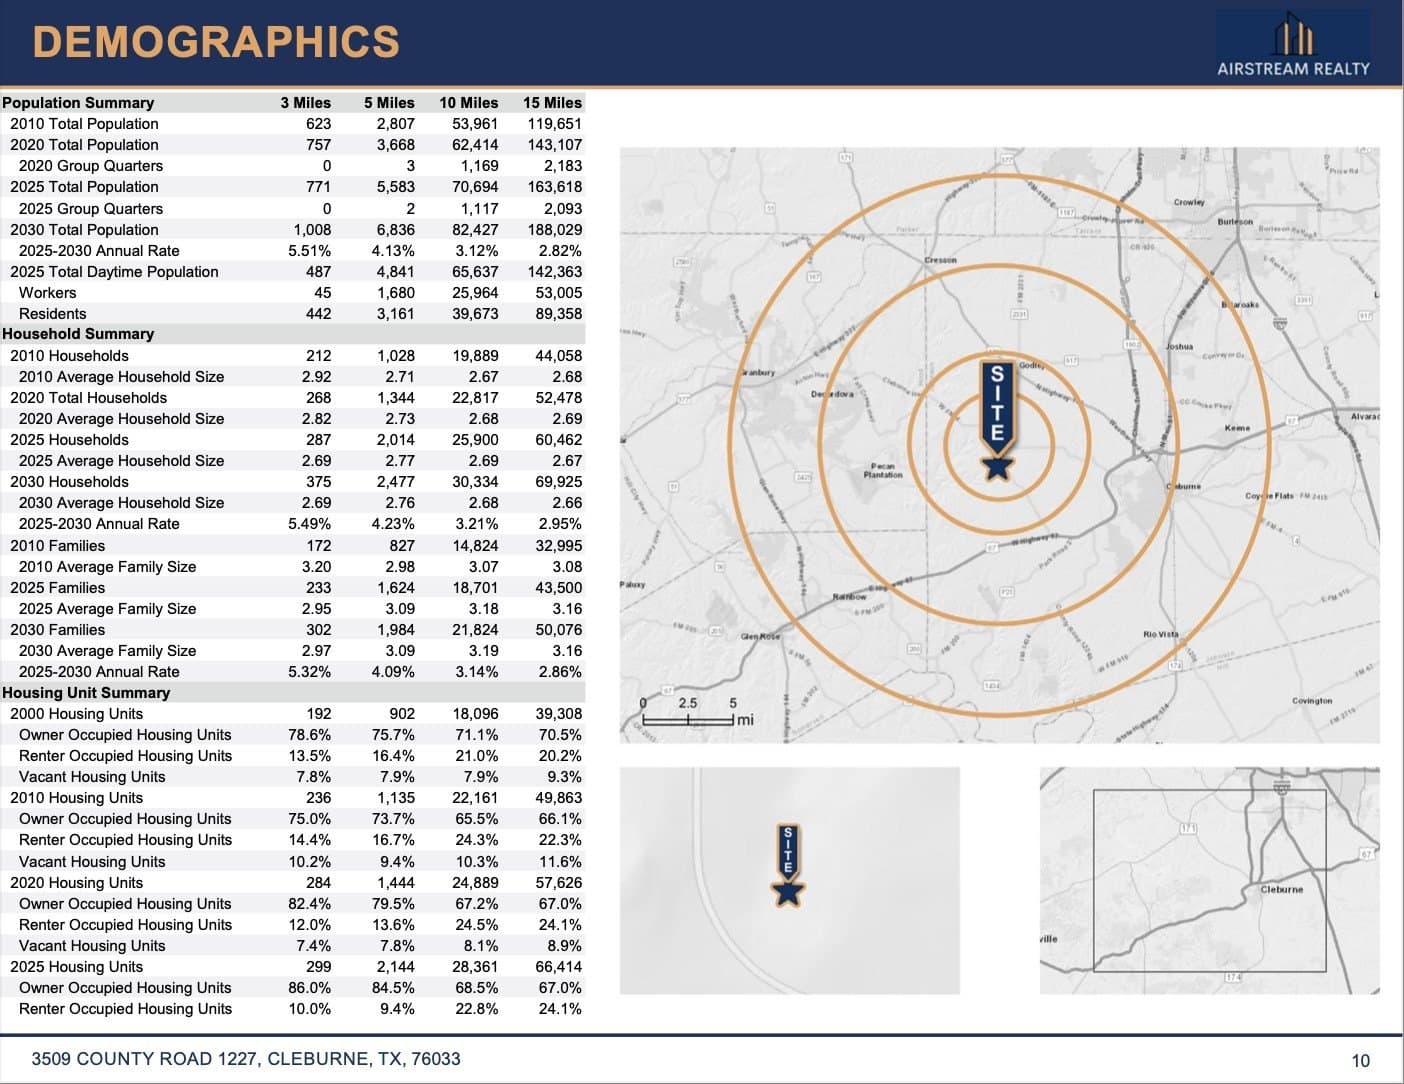
Task: Select the 2025 Housing Units row label
Action: pyautogui.click(x=76, y=966)
